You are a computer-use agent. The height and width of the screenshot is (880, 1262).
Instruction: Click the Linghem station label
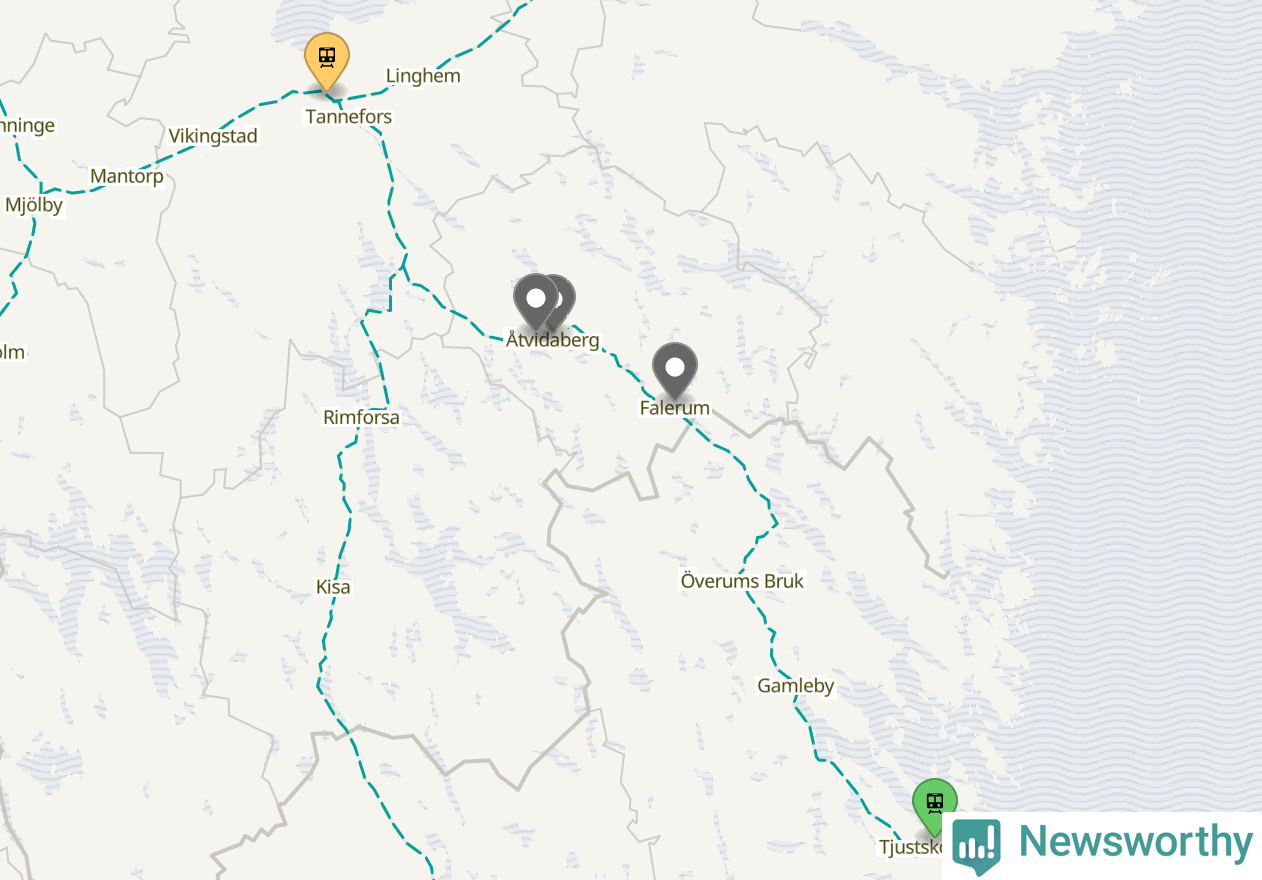coord(423,76)
